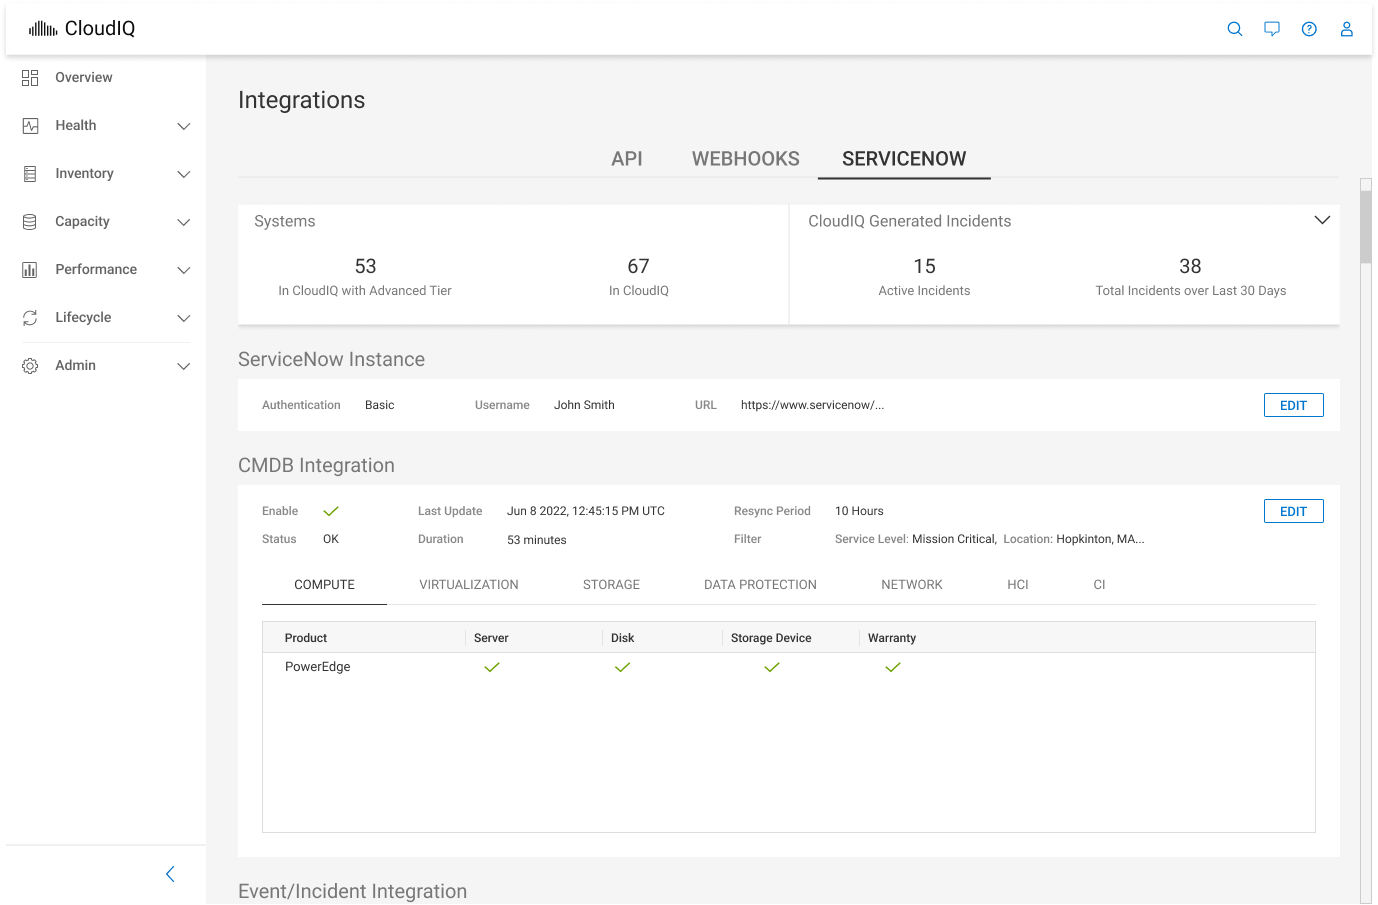
Task: Expand the Inventory menu chevron
Action: 184,174
